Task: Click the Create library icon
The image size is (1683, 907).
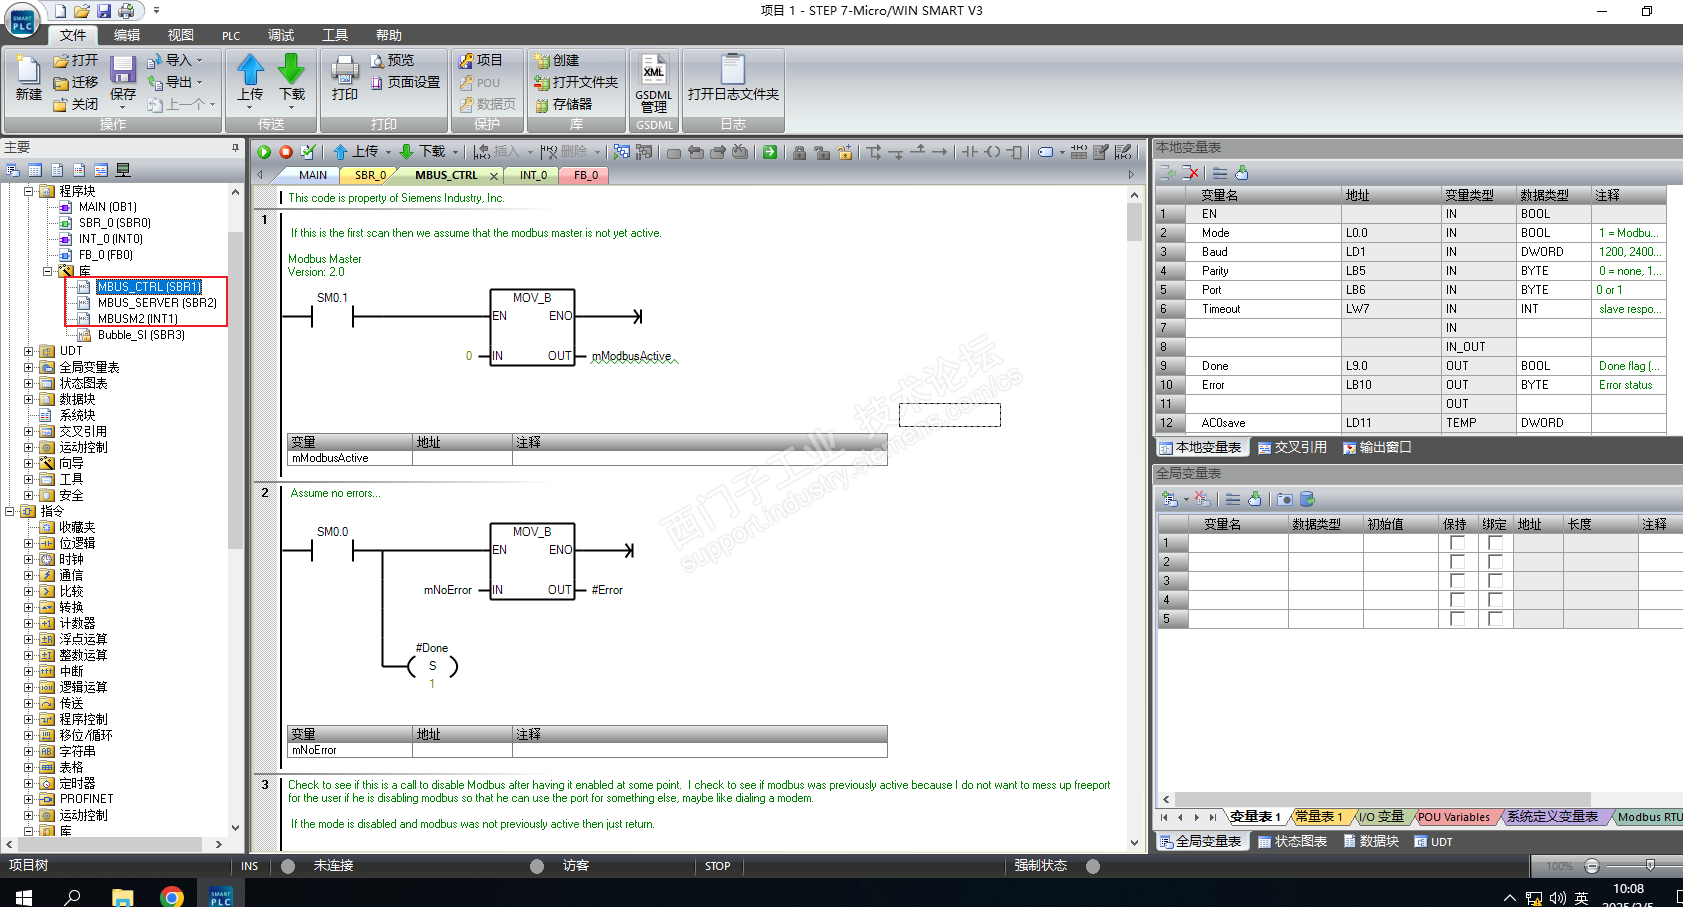Action: [x=542, y=61]
